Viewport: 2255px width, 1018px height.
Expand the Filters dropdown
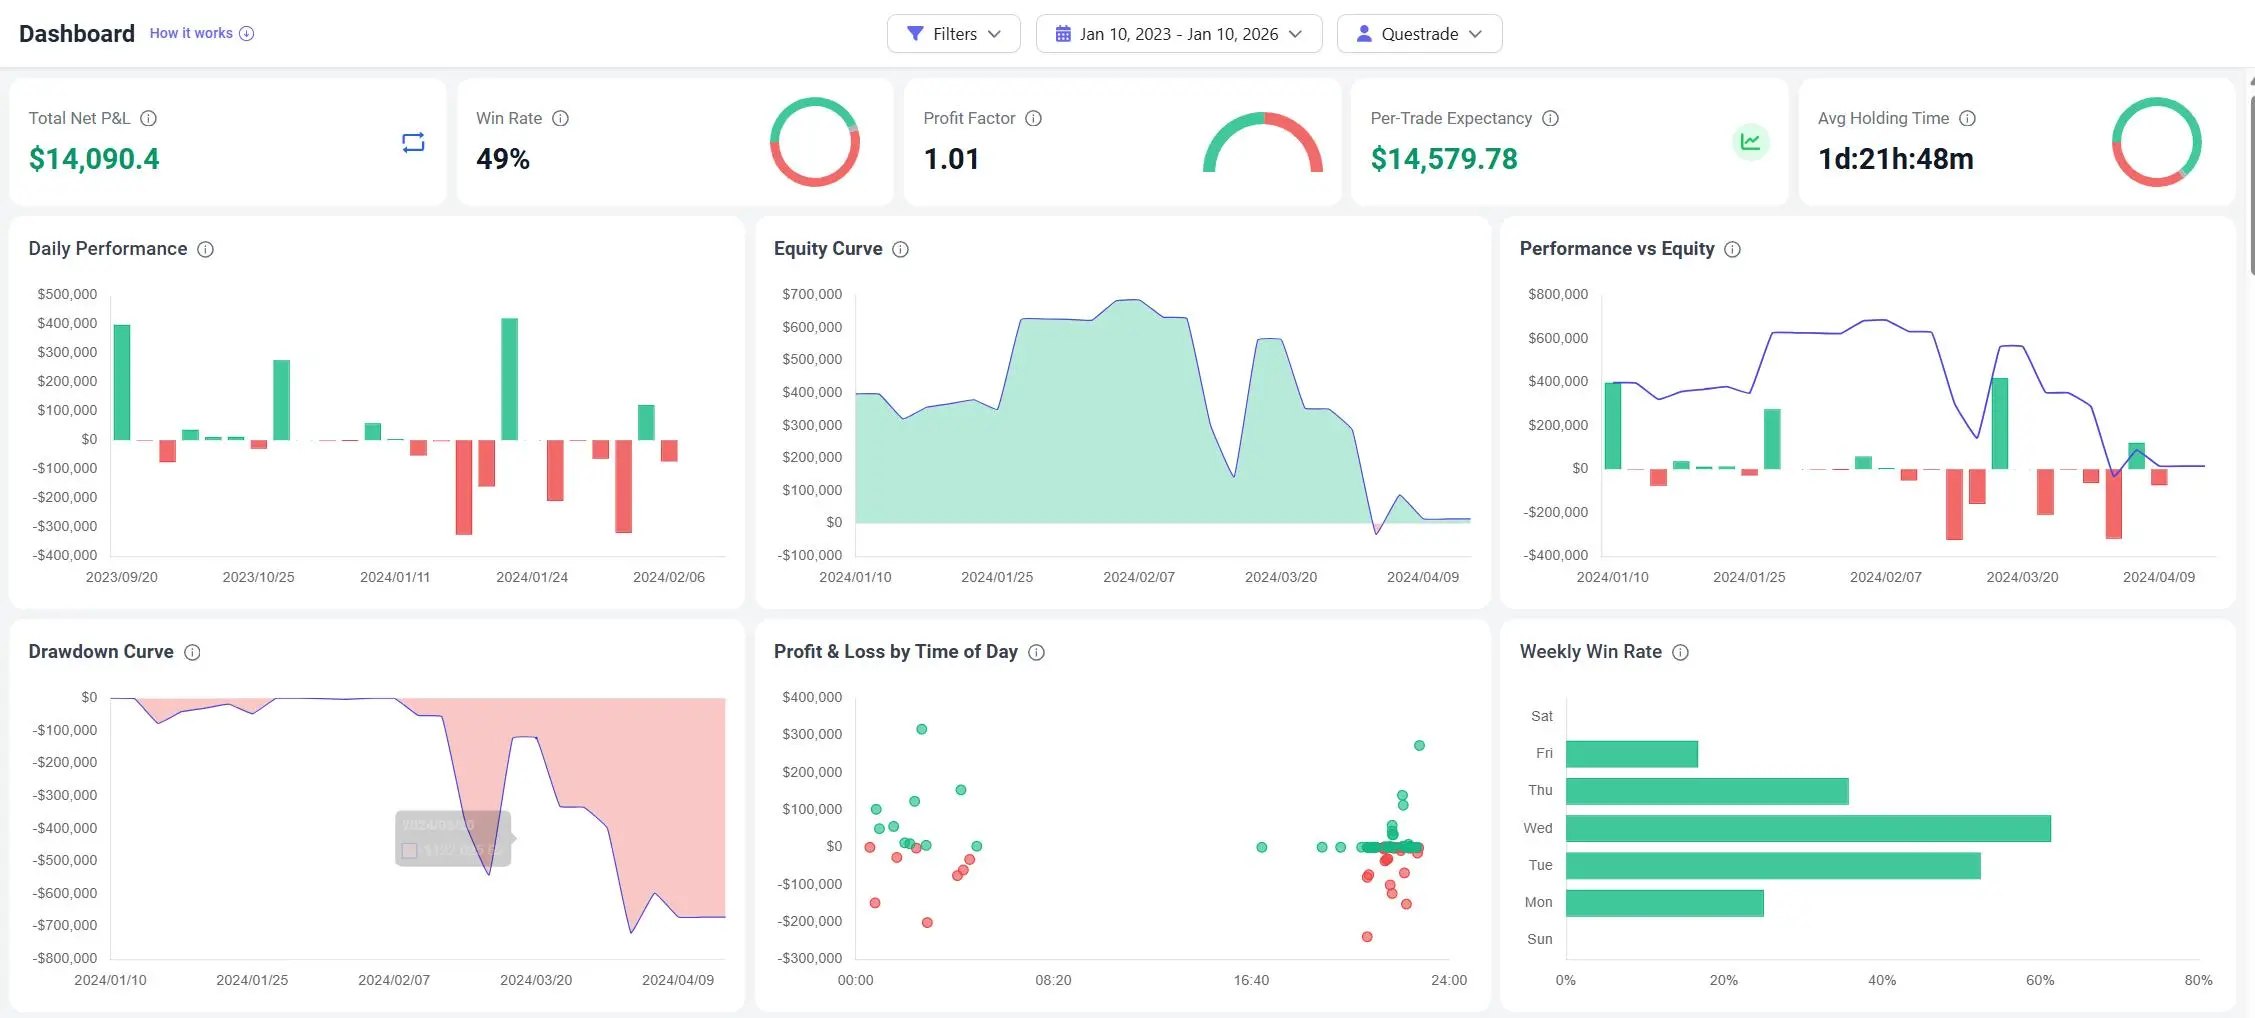click(x=953, y=33)
